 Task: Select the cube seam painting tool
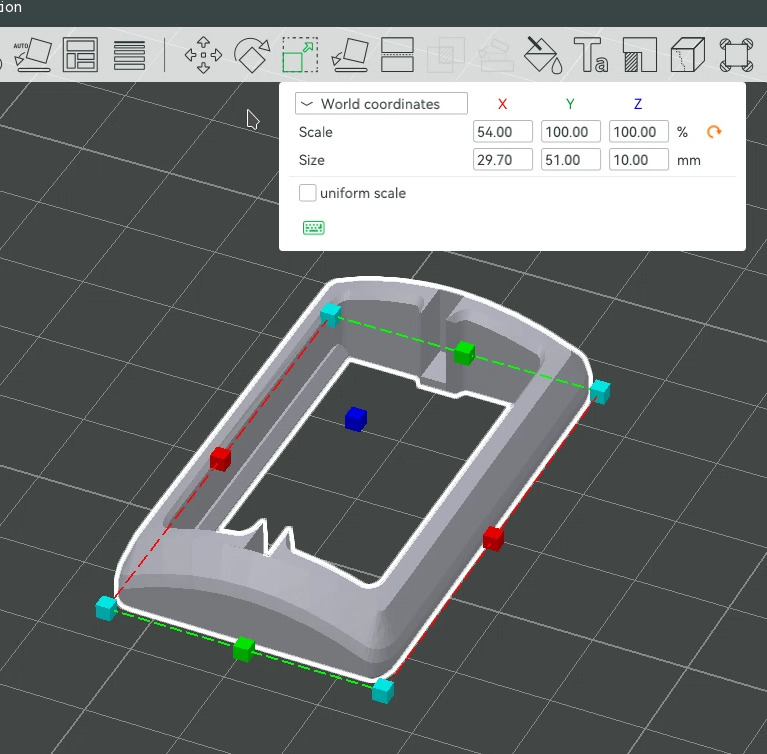click(688, 54)
